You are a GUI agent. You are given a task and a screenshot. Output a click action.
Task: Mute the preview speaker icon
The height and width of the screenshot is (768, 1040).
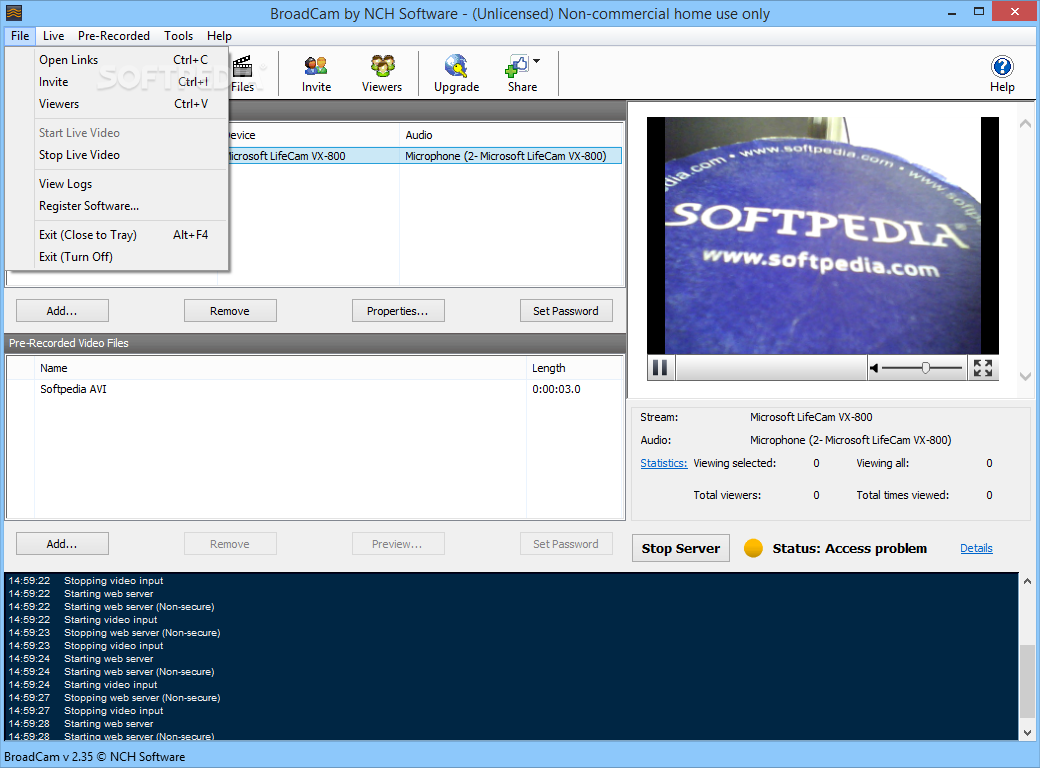(874, 368)
